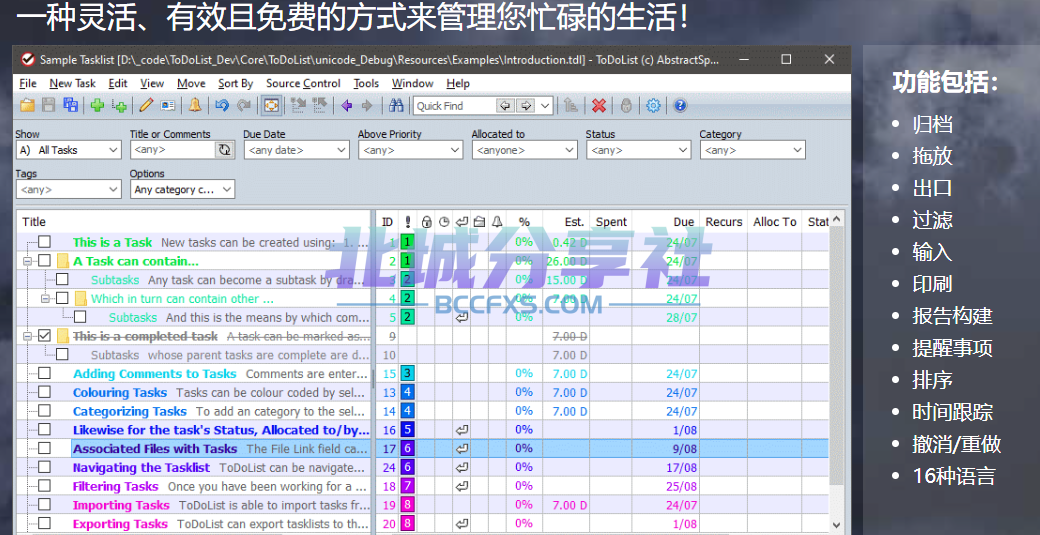Image resolution: width=1040 pixels, height=535 pixels.
Task: Go forward with the gray right arrow
Action: (x=367, y=105)
